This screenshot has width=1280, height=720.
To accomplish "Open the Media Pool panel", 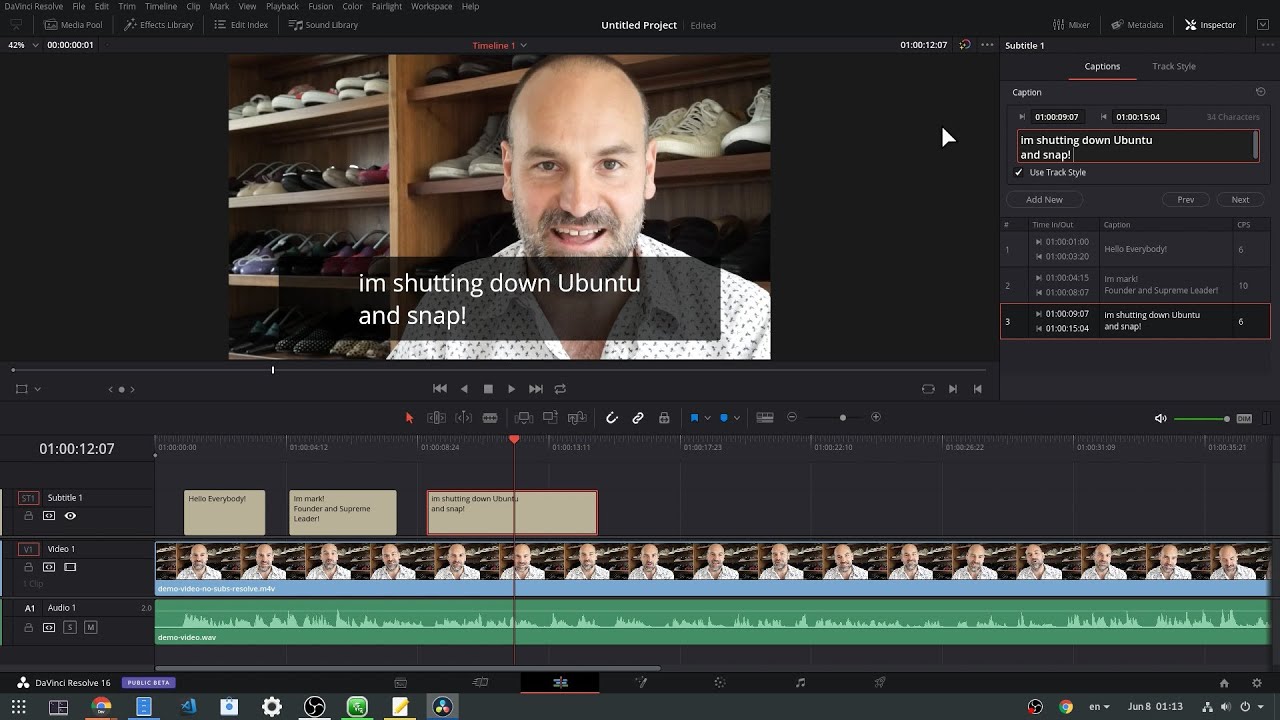I will tap(72, 25).
